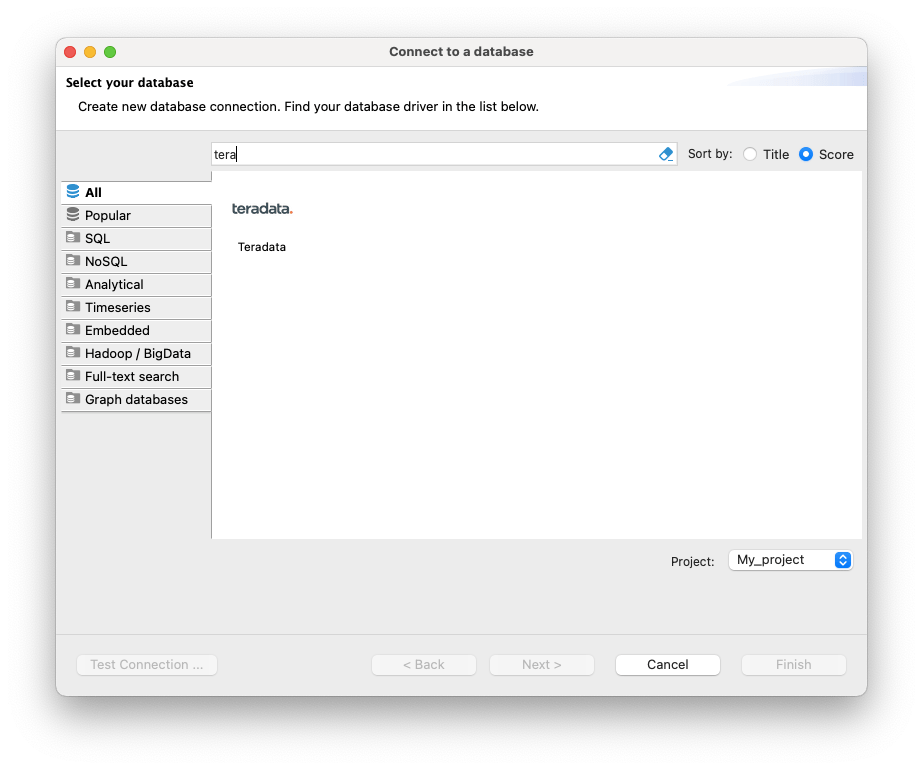
Task: Open the Project selector stepper arrows
Action: pos(844,560)
